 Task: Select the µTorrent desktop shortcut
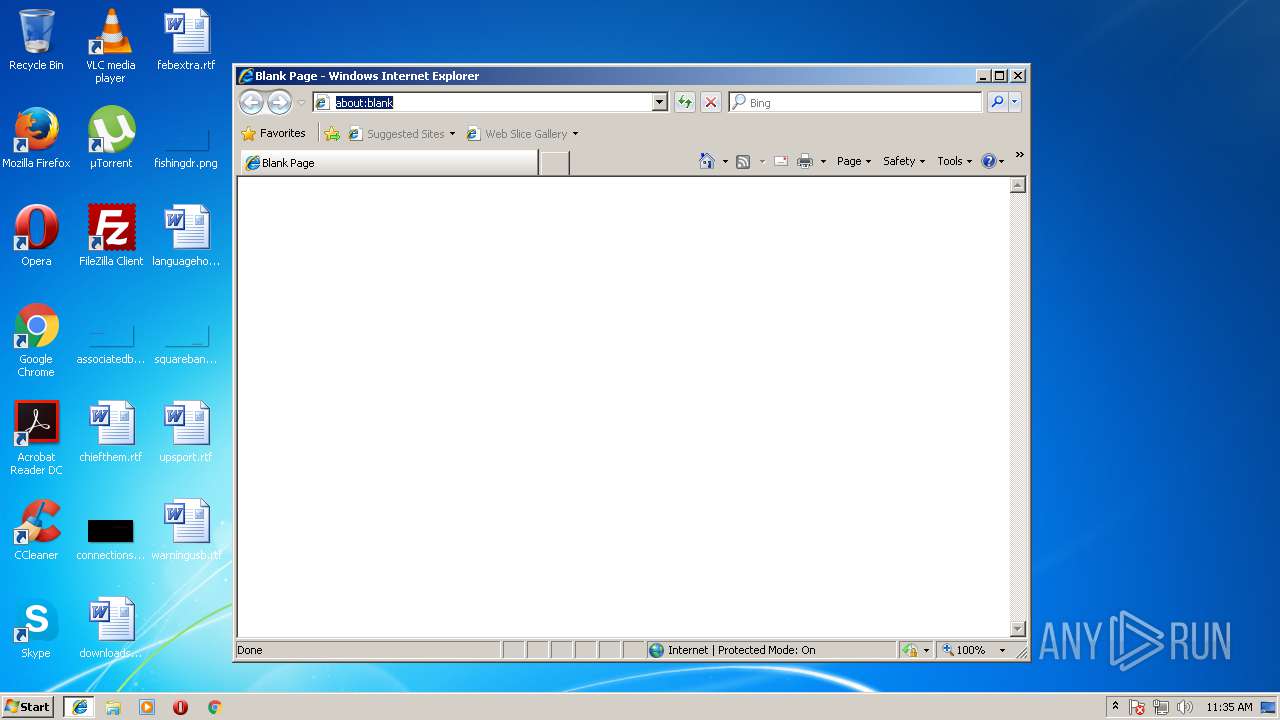[110, 138]
